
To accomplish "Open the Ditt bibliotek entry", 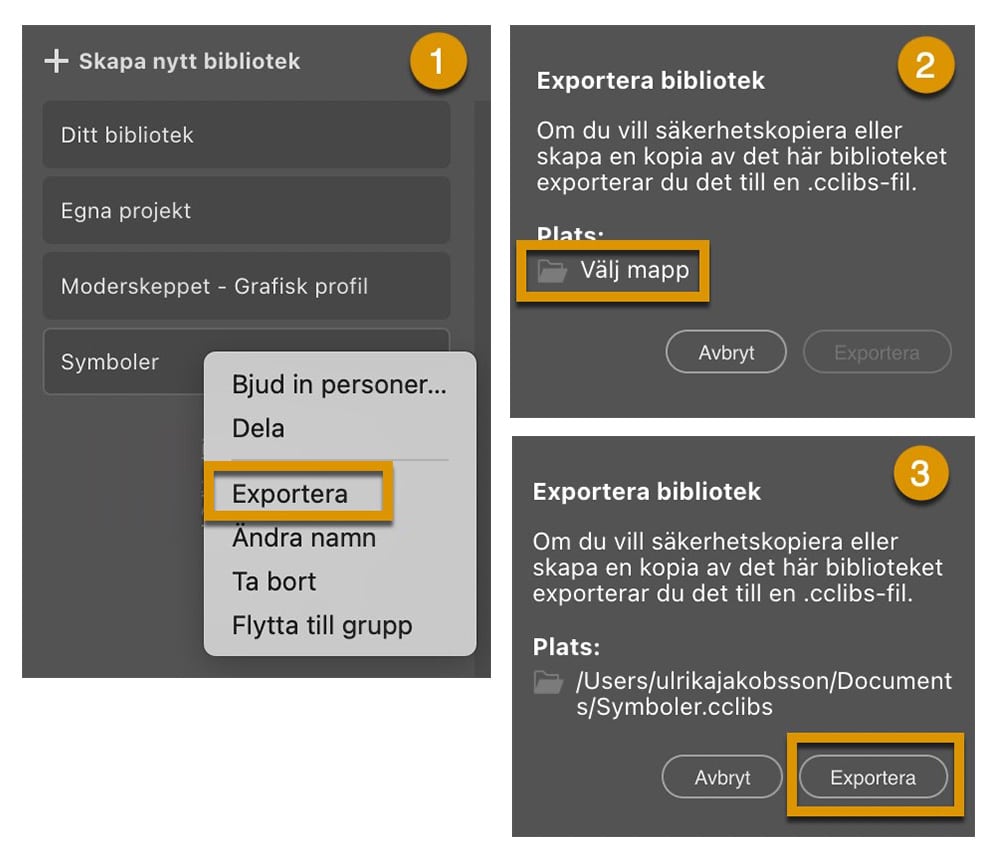I will [x=245, y=134].
